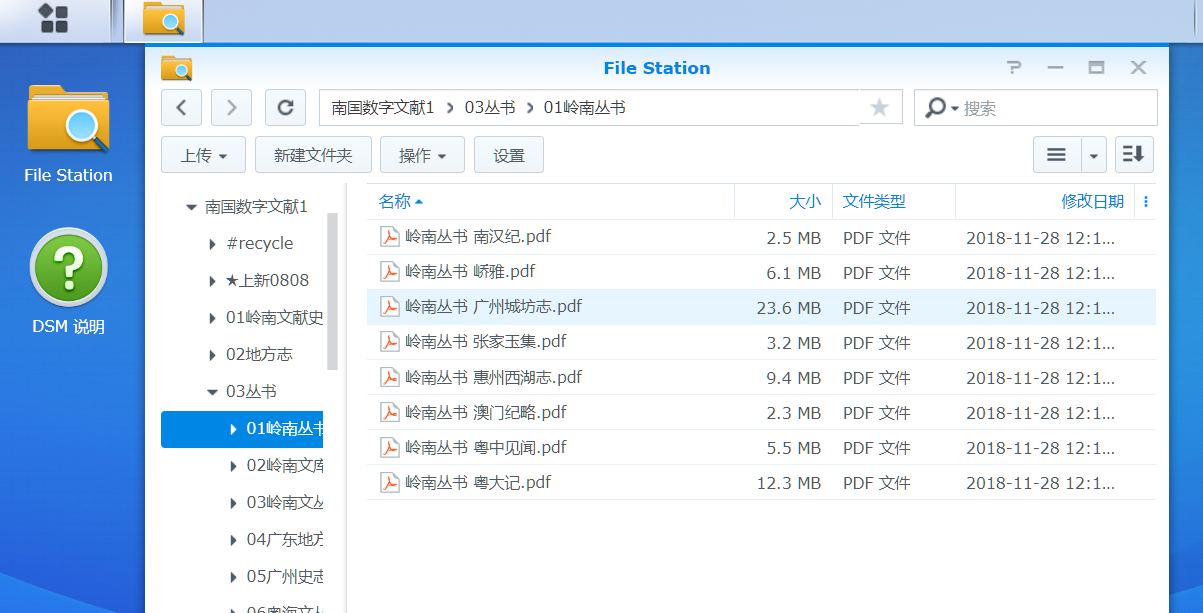
Task: Open the 操作 actions dropdown
Action: pos(422,155)
